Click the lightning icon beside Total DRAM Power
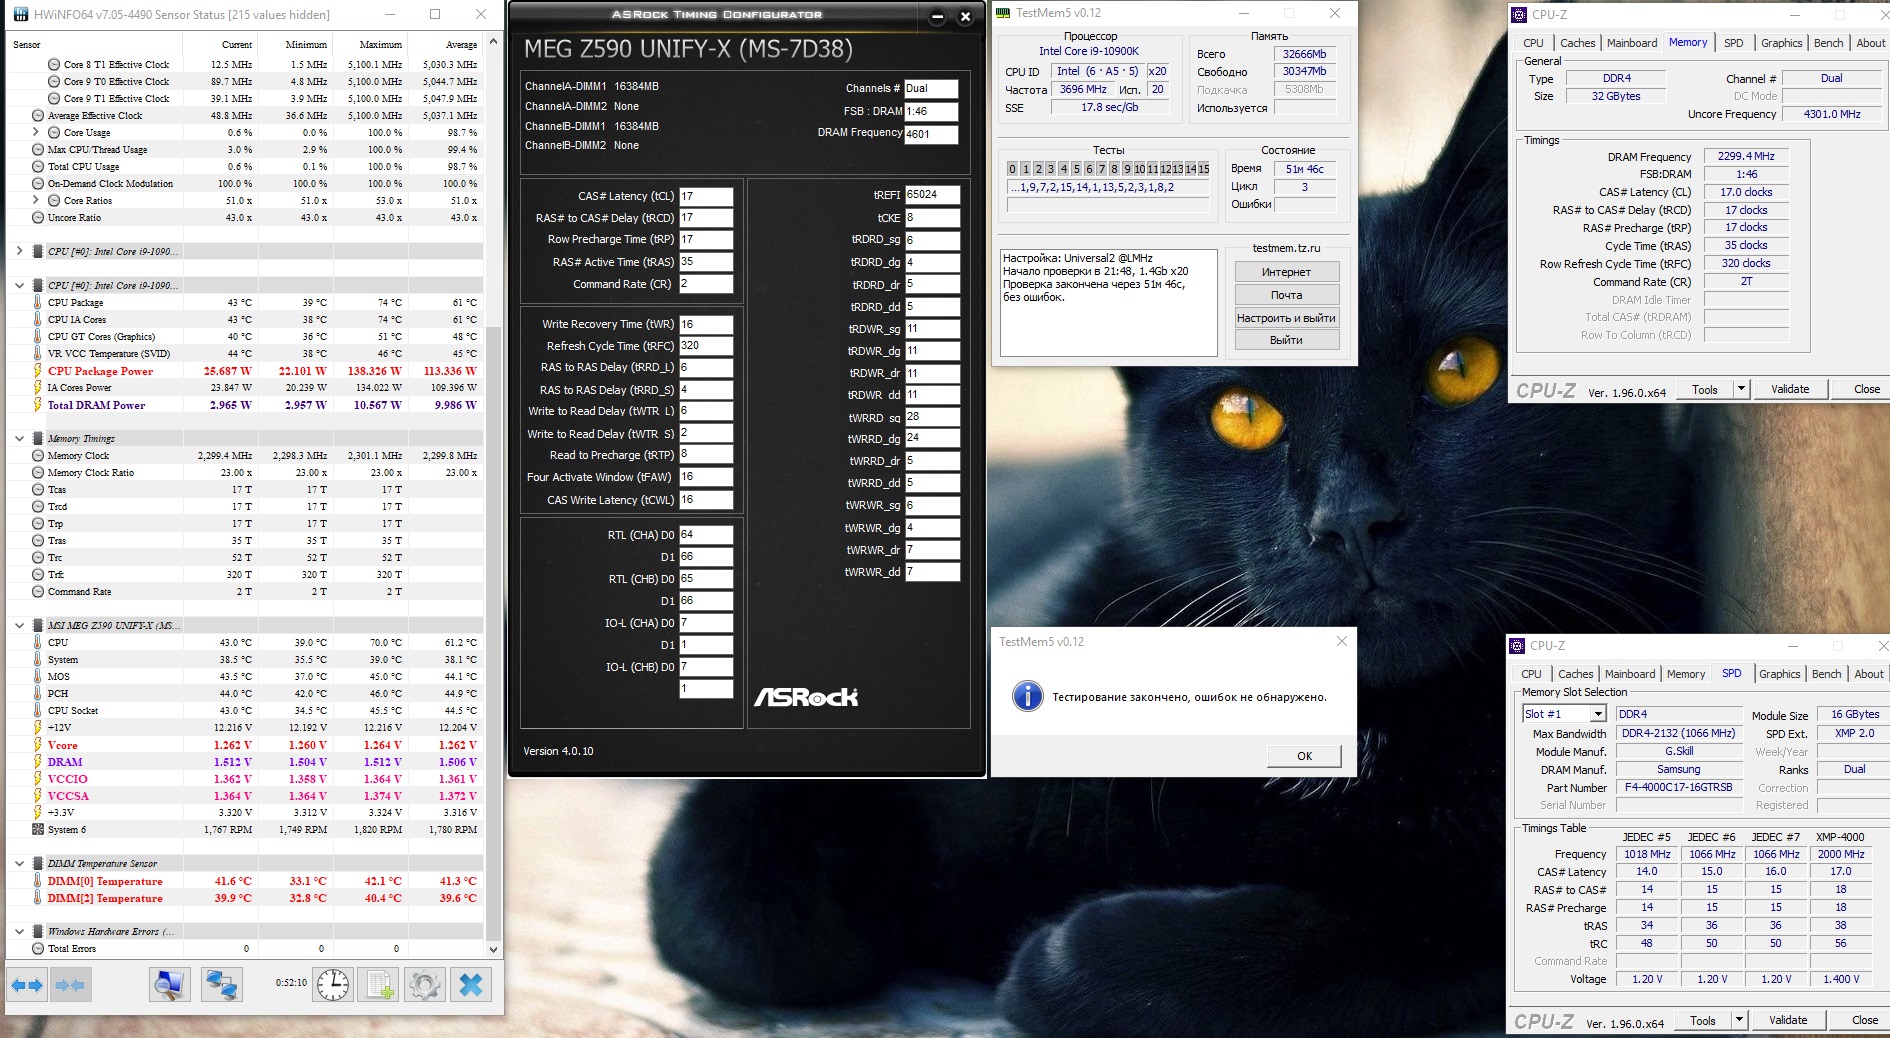The height and width of the screenshot is (1038, 1890). (38, 405)
